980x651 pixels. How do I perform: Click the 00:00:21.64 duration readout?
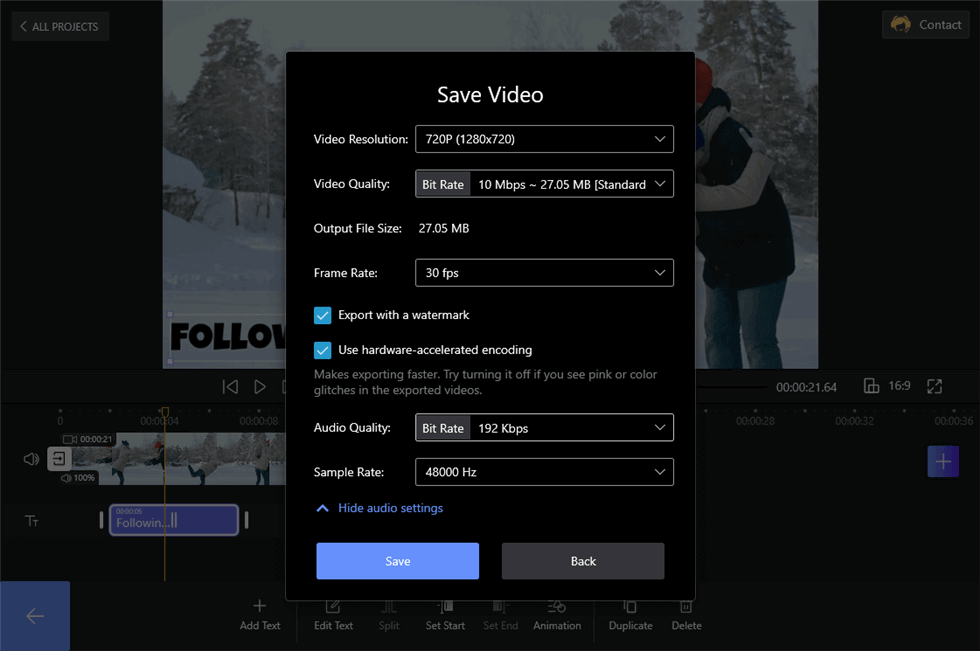806,387
